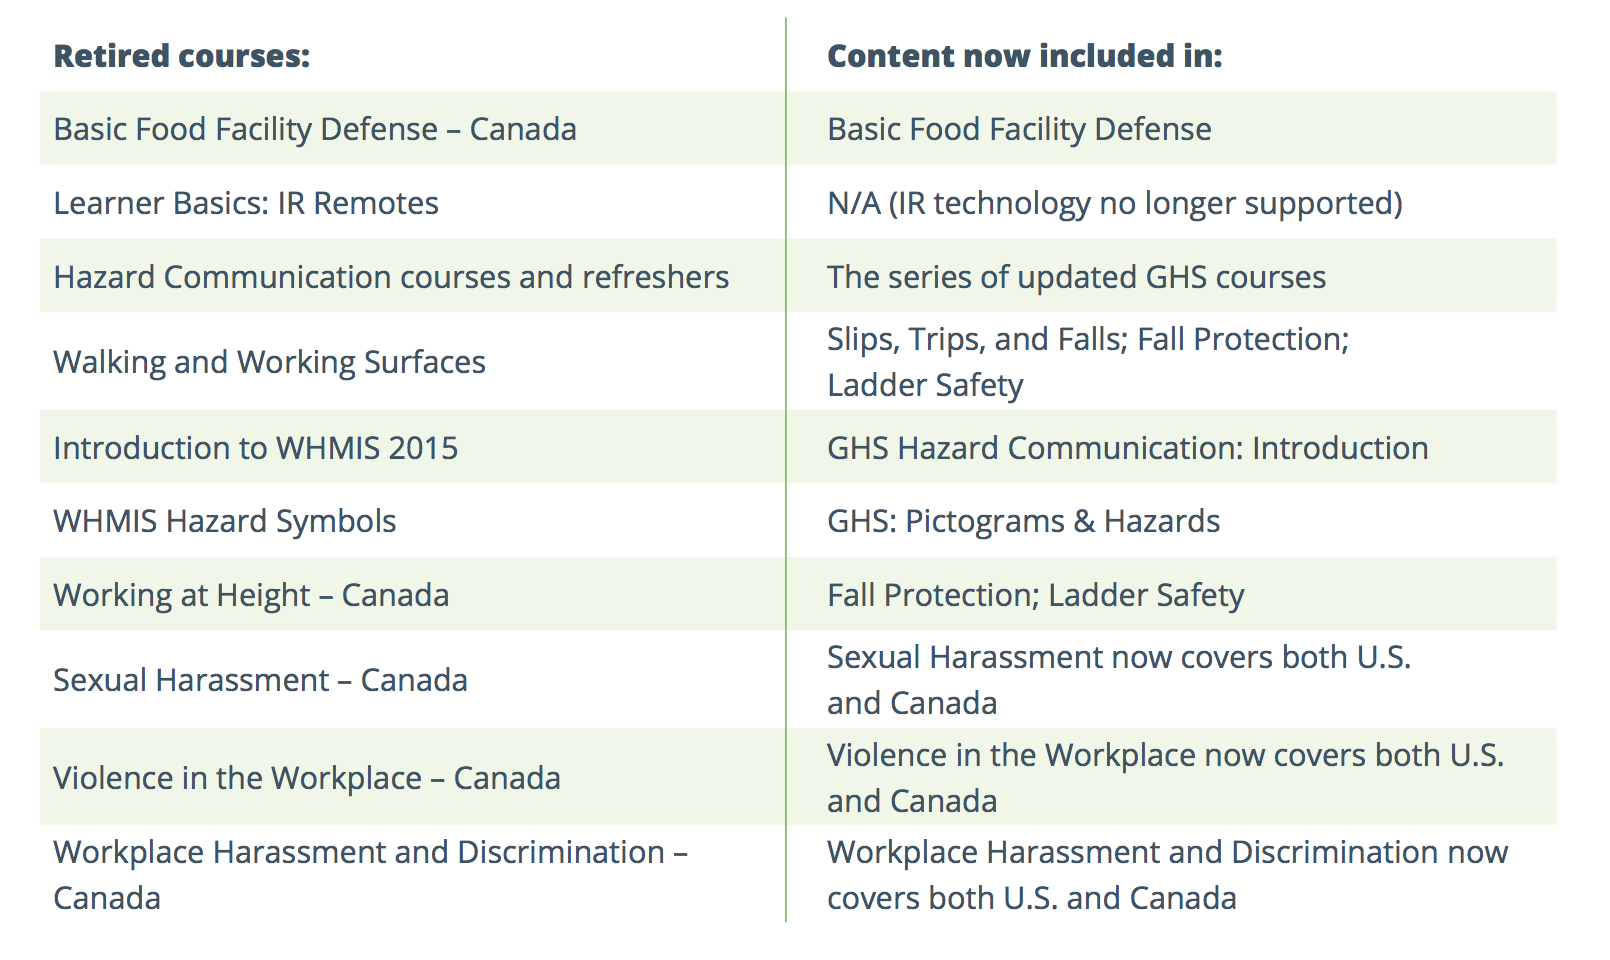Click 'GHS: Pictograms & Hazards' text
Viewport: 1610px width, 960px height.
coord(1024,521)
